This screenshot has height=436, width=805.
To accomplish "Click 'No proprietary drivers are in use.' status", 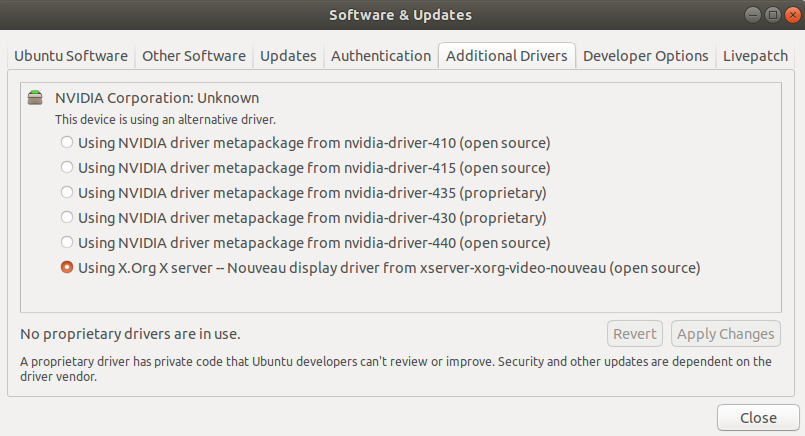I will [130, 334].
